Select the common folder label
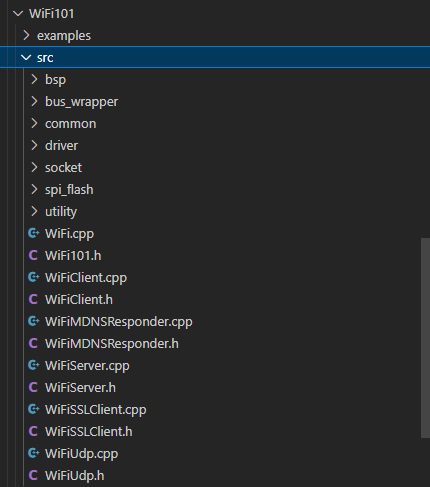This screenshot has width=430, height=487. click(x=70, y=124)
